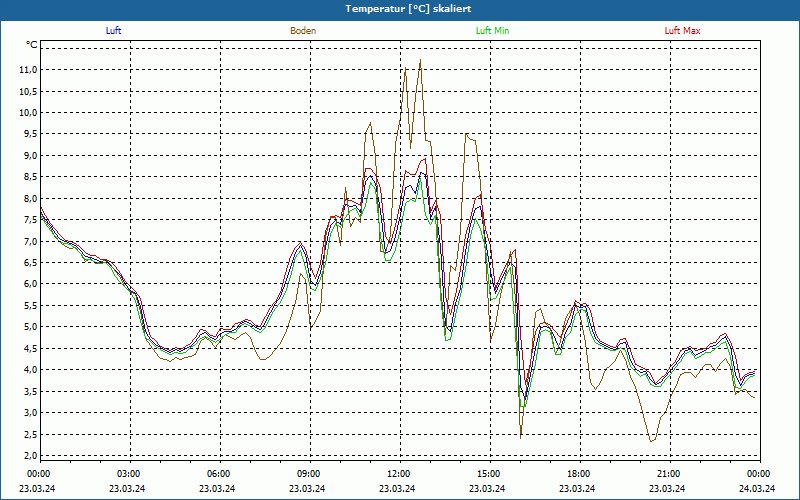Click the '24.03.24' date label
The width and height of the screenshot is (800, 500).
point(757,488)
